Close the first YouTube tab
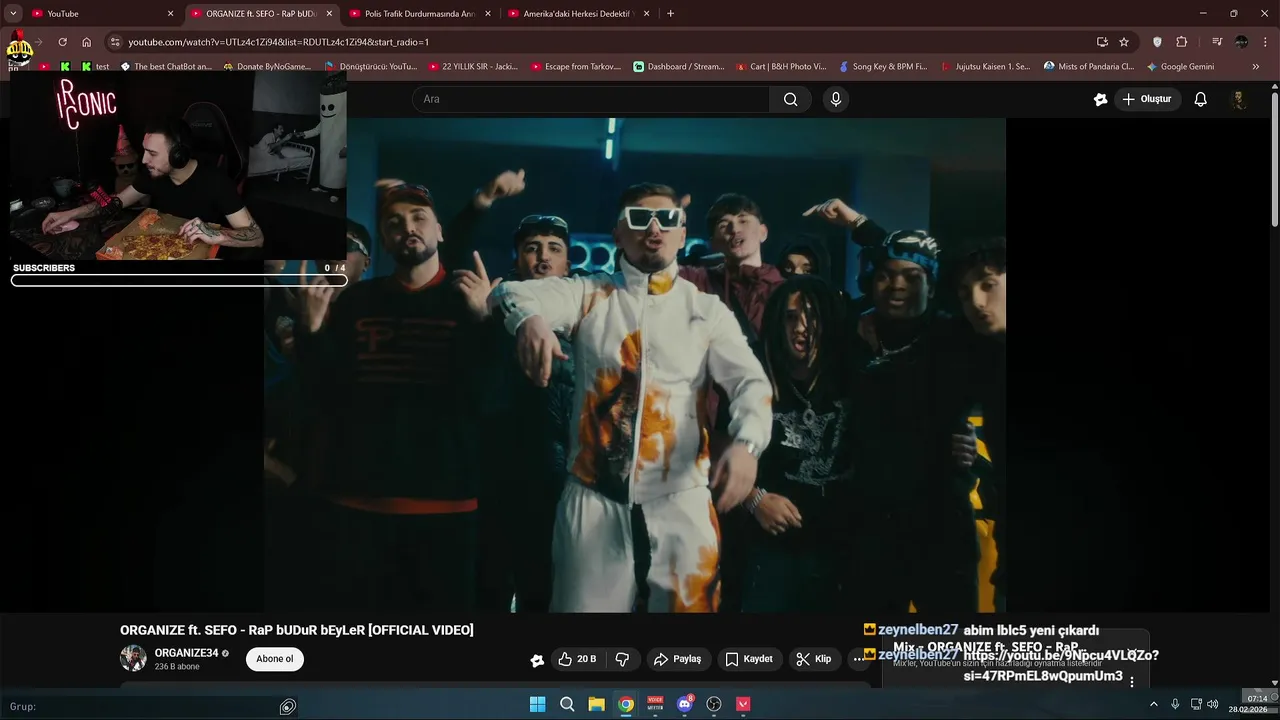The height and width of the screenshot is (720, 1280). point(170,13)
